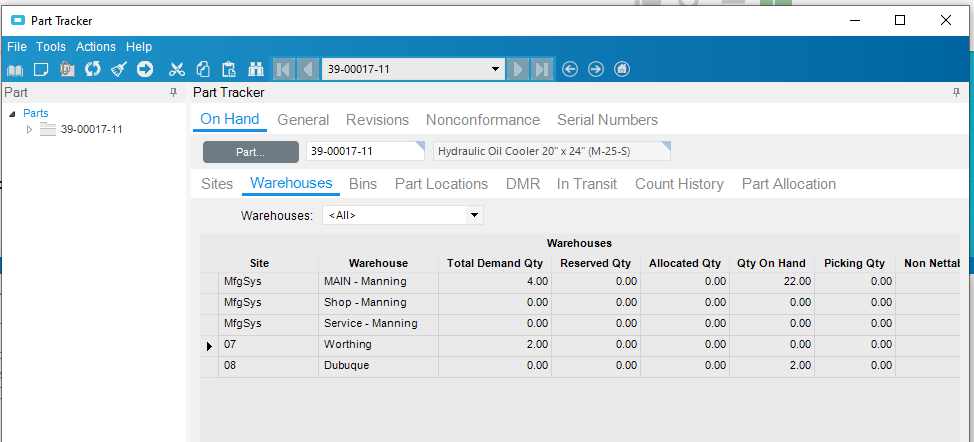Click the Paste clipboard icon
This screenshot has width=974, height=442.
(229, 70)
